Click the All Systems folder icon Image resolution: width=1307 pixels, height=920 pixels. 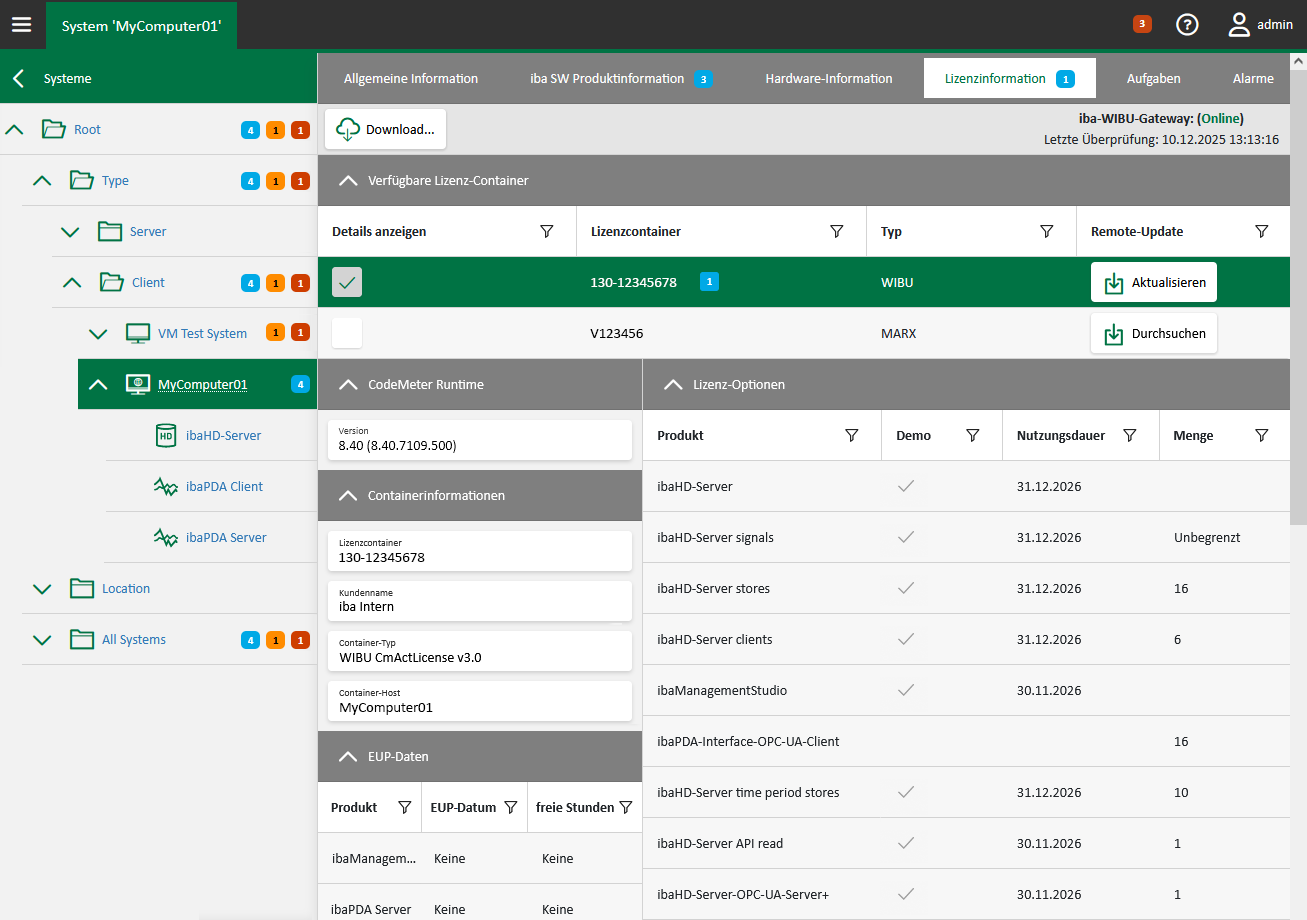pyautogui.click(x=82, y=639)
